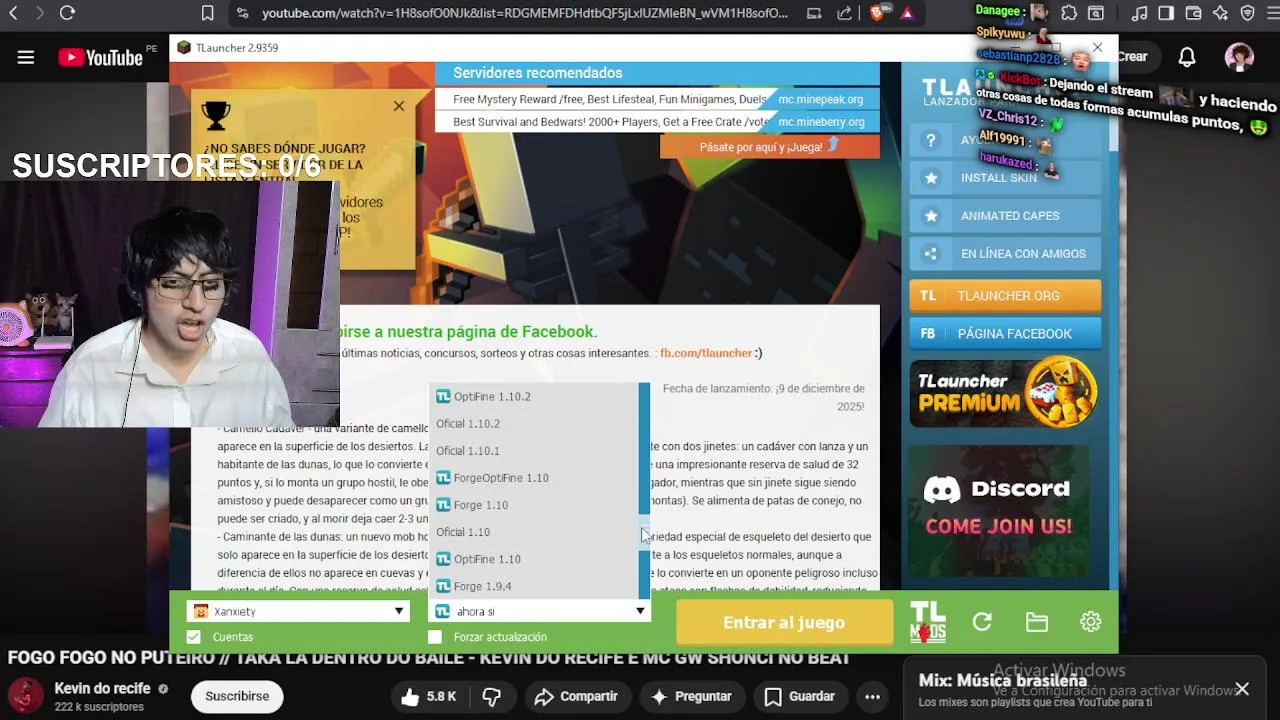Open TLauncher game folder icon
Screen dimensions: 1280x720
[x=1036, y=622]
